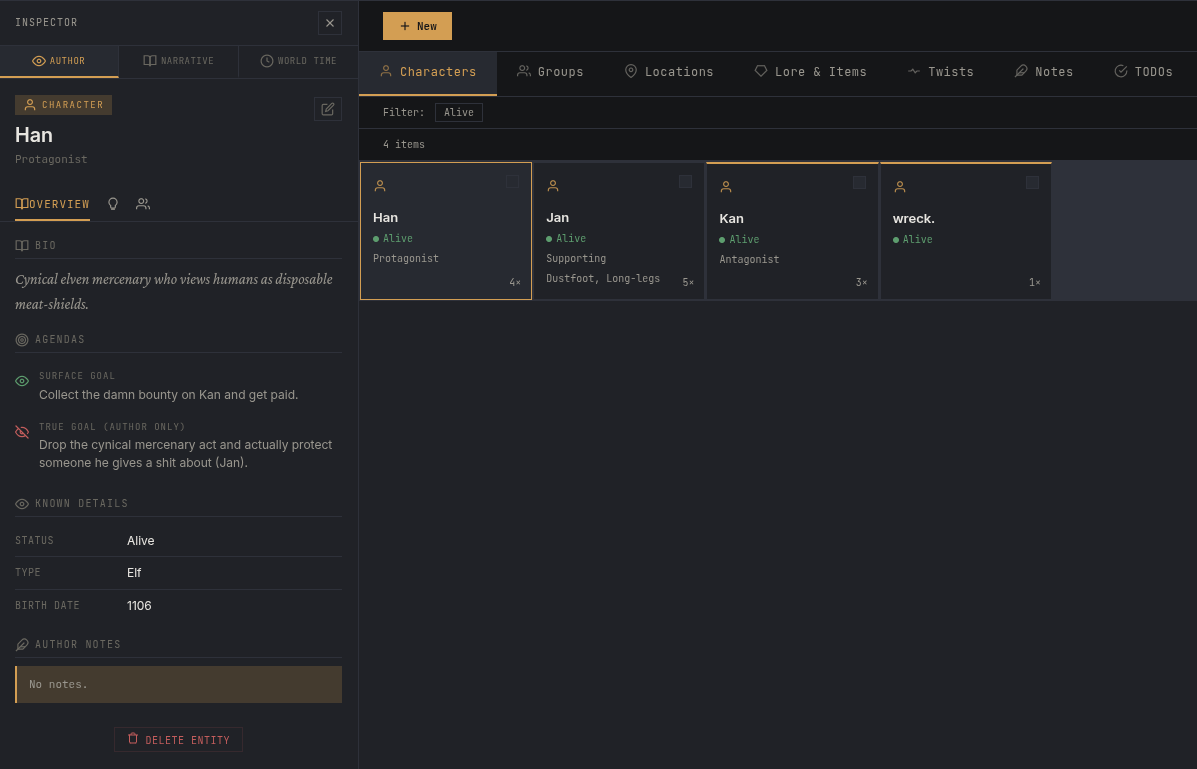This screenshot has width=1197, height=769.
Task: Select the Kan character name
Action: 731,218
